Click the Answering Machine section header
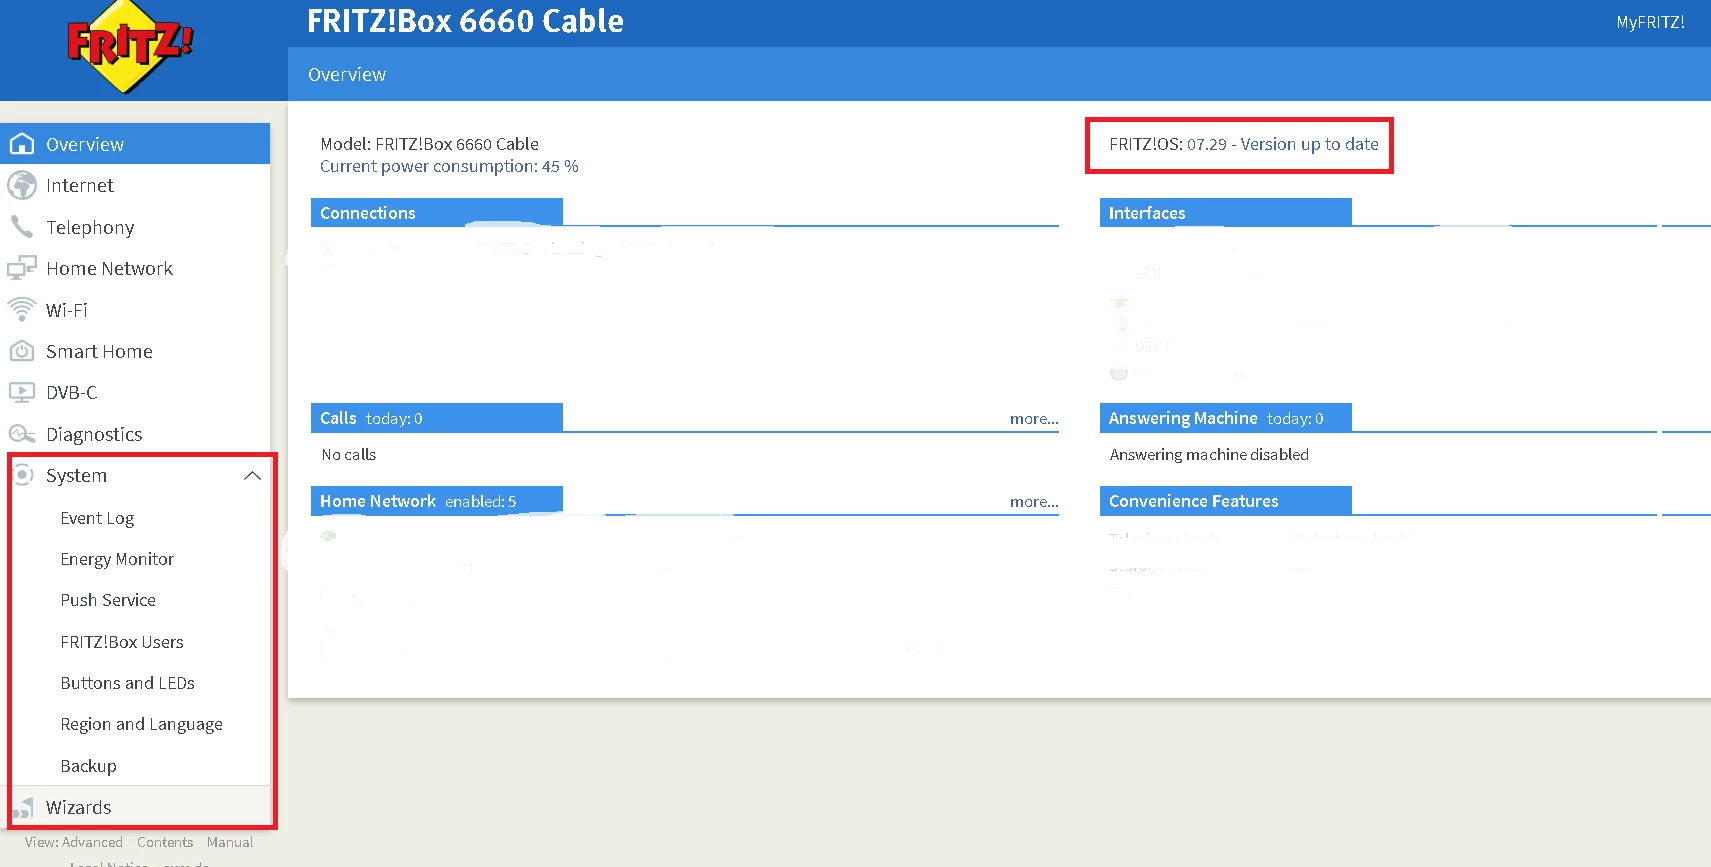1711x867 pixels. [1226, 418]
